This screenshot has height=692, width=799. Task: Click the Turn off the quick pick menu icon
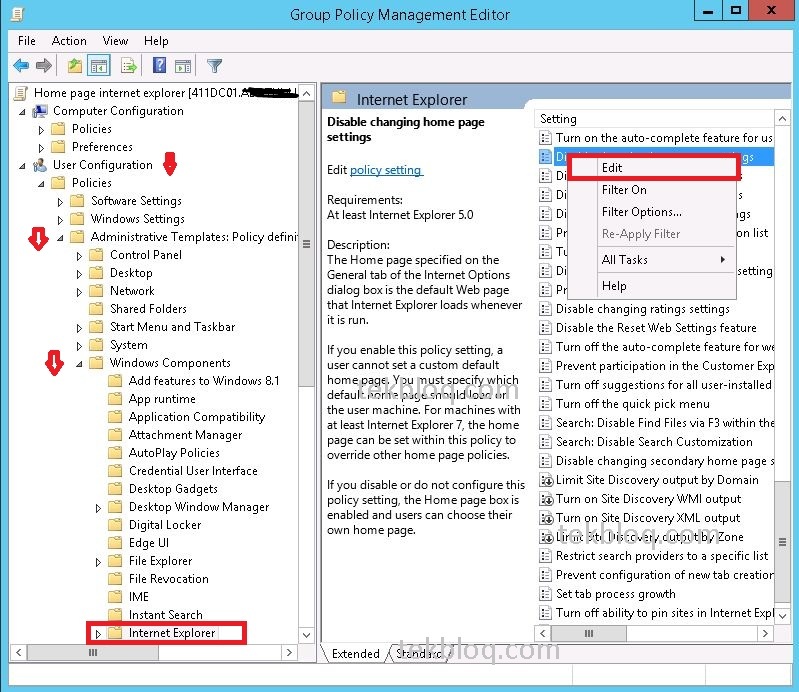pyautogui.click(x=545, y=404)
